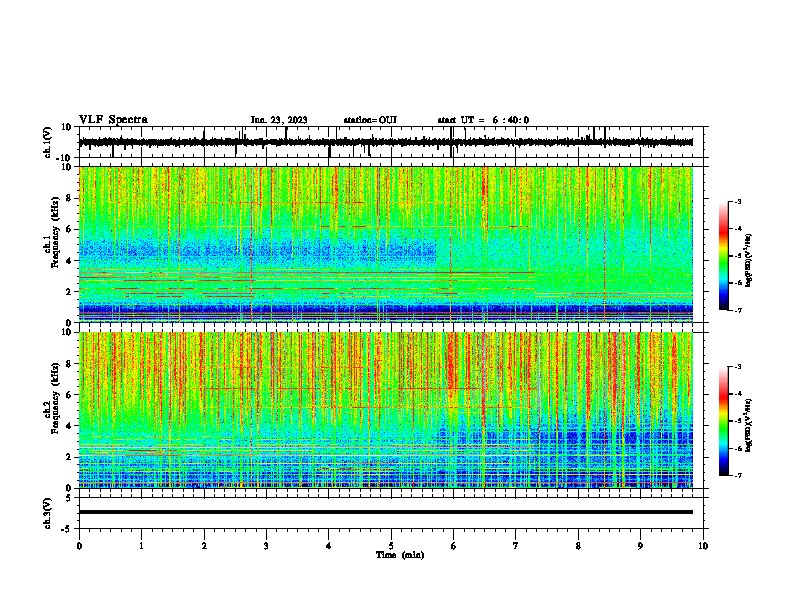
Task: Click the 5 tick label on the ch.3(V) axis
Action: click(x=69, y=498)
